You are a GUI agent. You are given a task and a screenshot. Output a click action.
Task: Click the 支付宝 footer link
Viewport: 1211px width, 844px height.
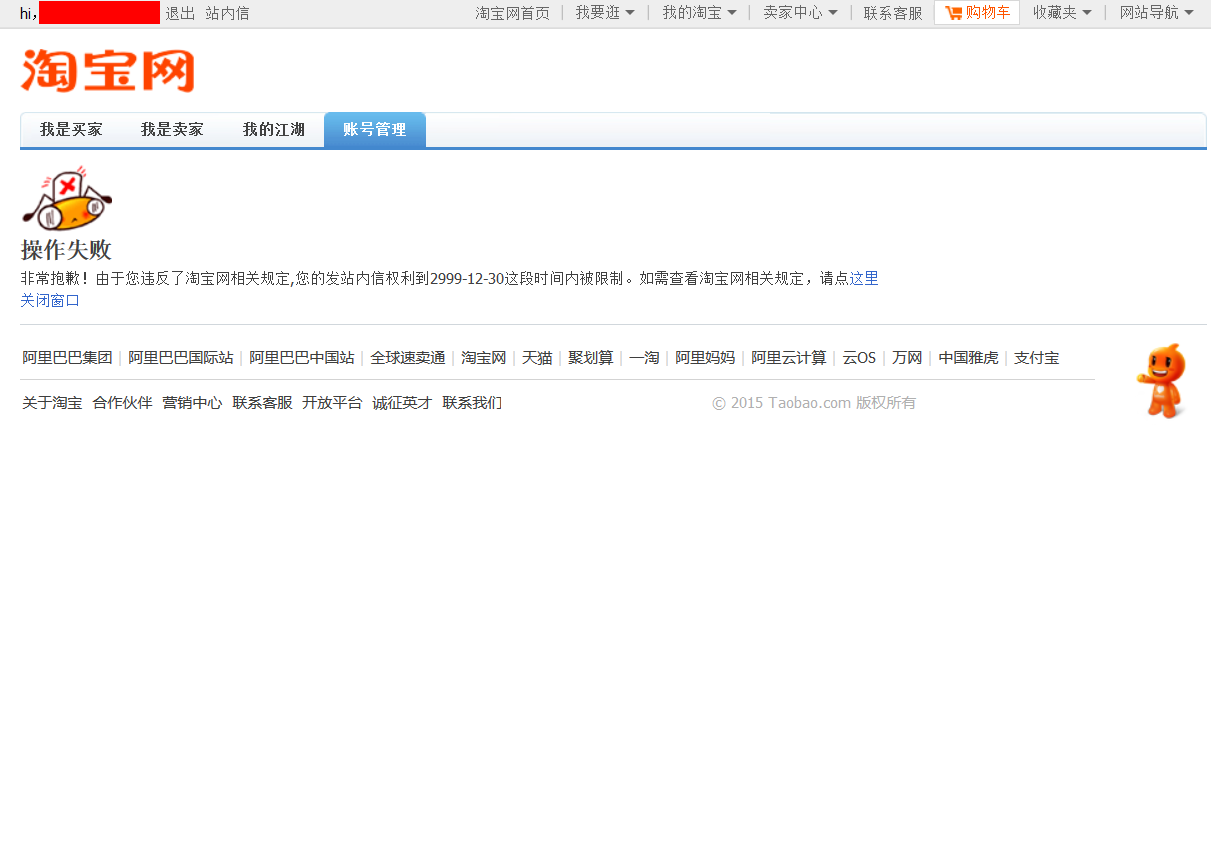click(1036, 357)
